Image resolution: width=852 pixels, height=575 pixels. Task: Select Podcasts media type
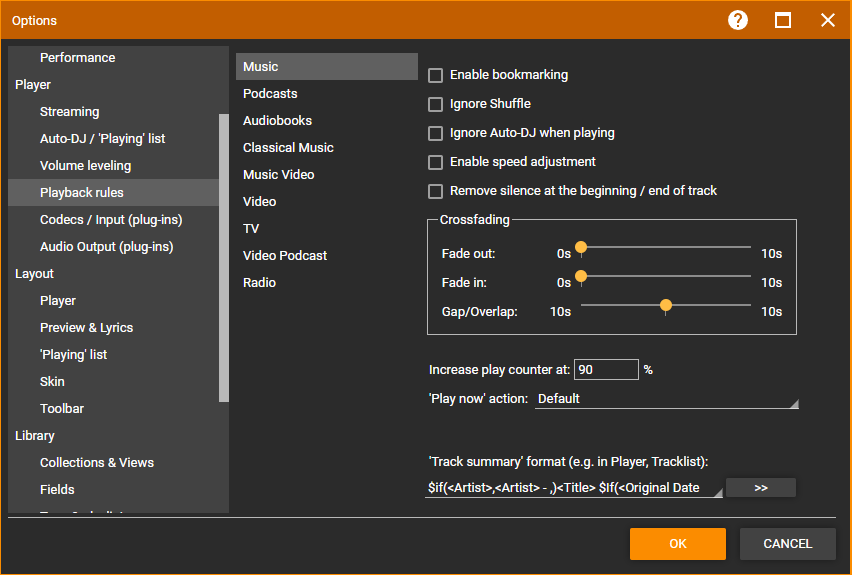coord(327,93)
